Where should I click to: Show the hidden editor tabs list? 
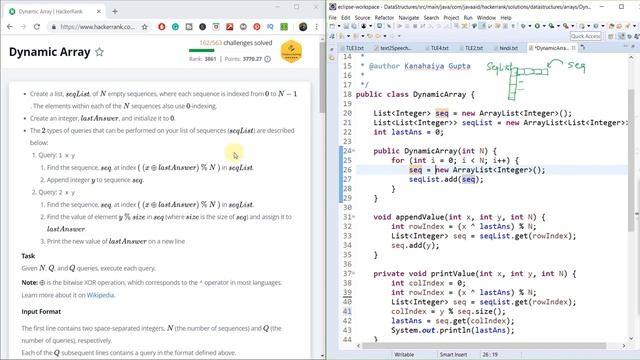[582, 48]
